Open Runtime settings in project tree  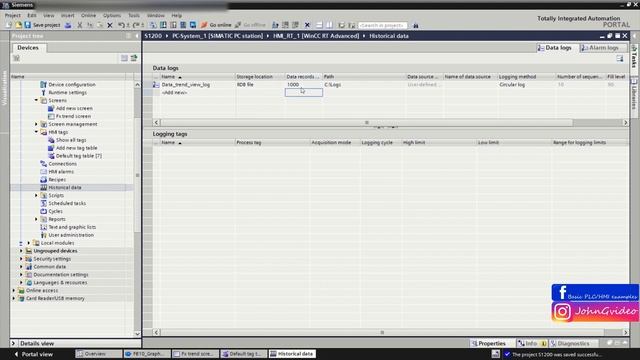(67, 93)
